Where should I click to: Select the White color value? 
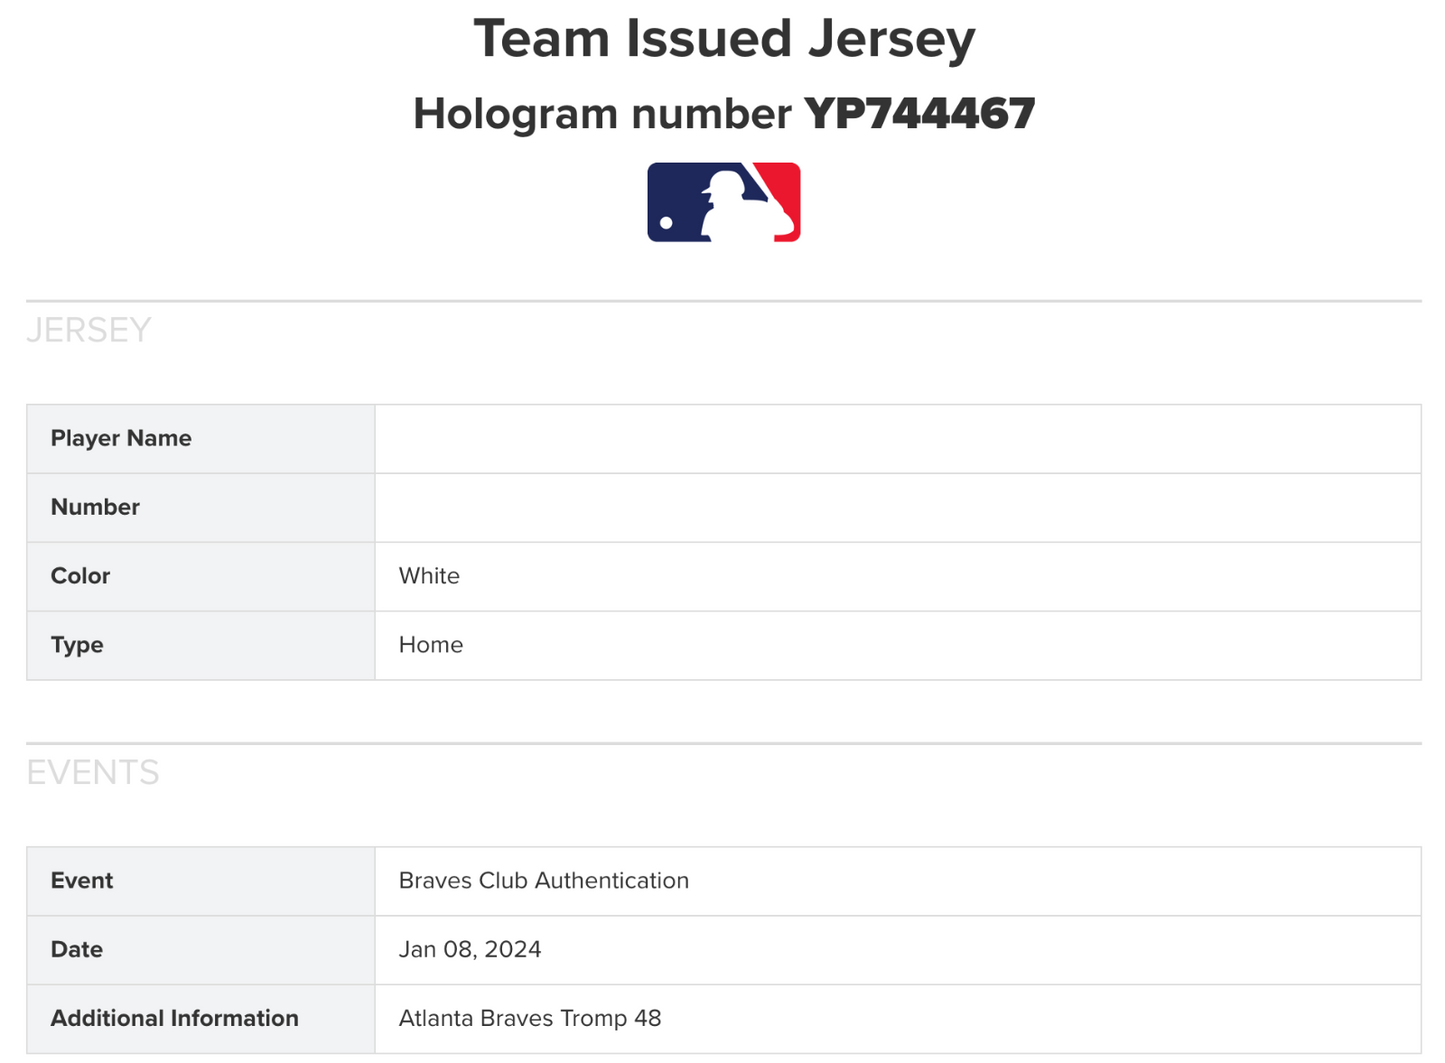(429, 576)
